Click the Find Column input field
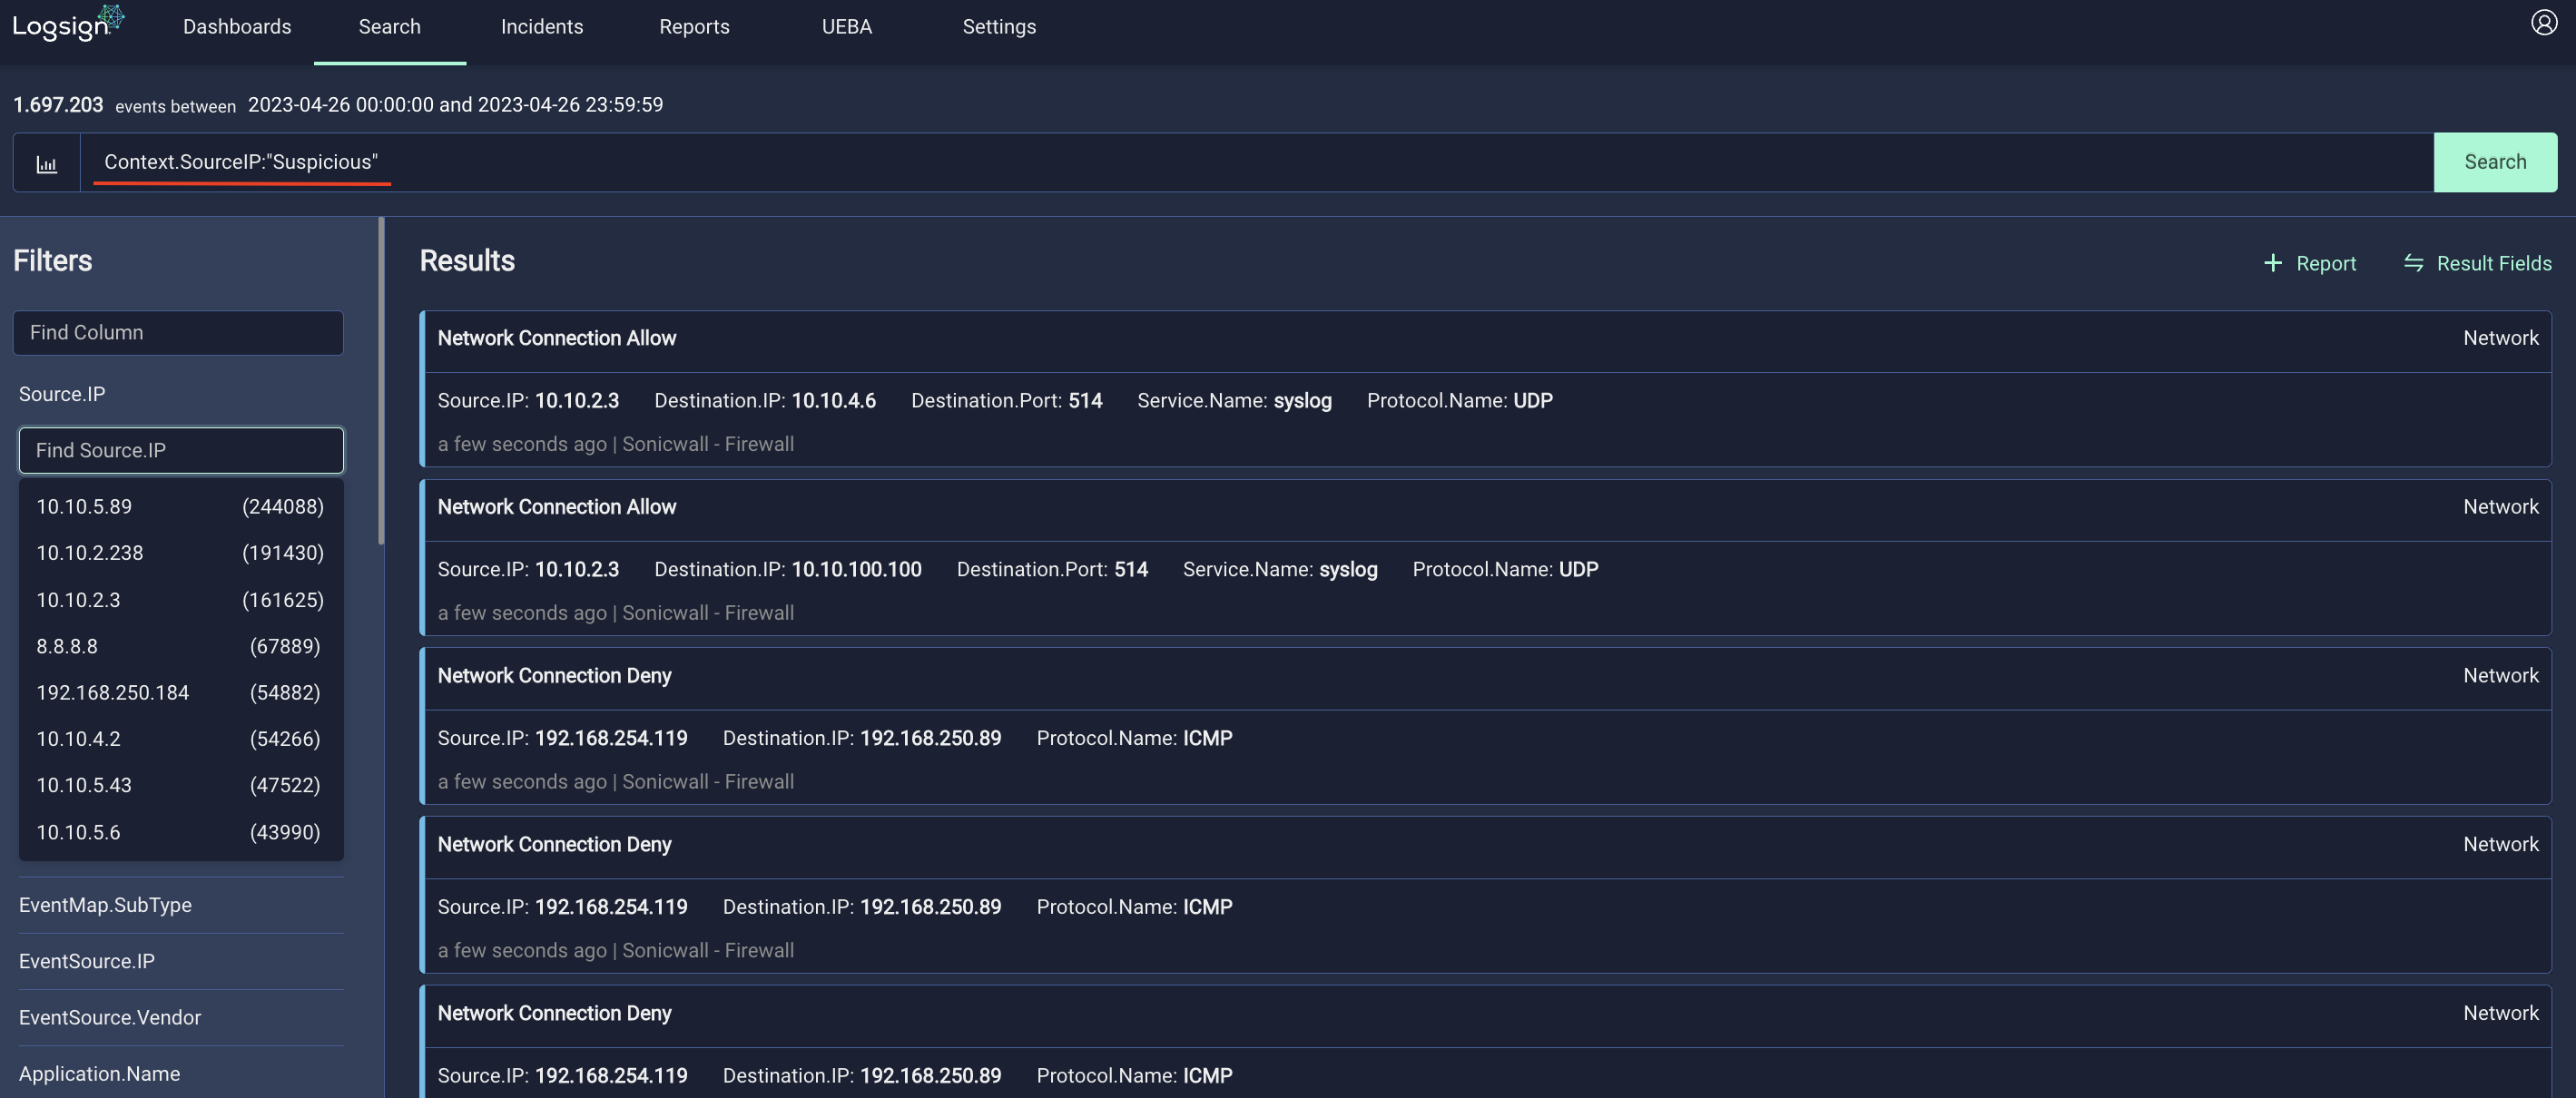 click(x=178, y=332)
